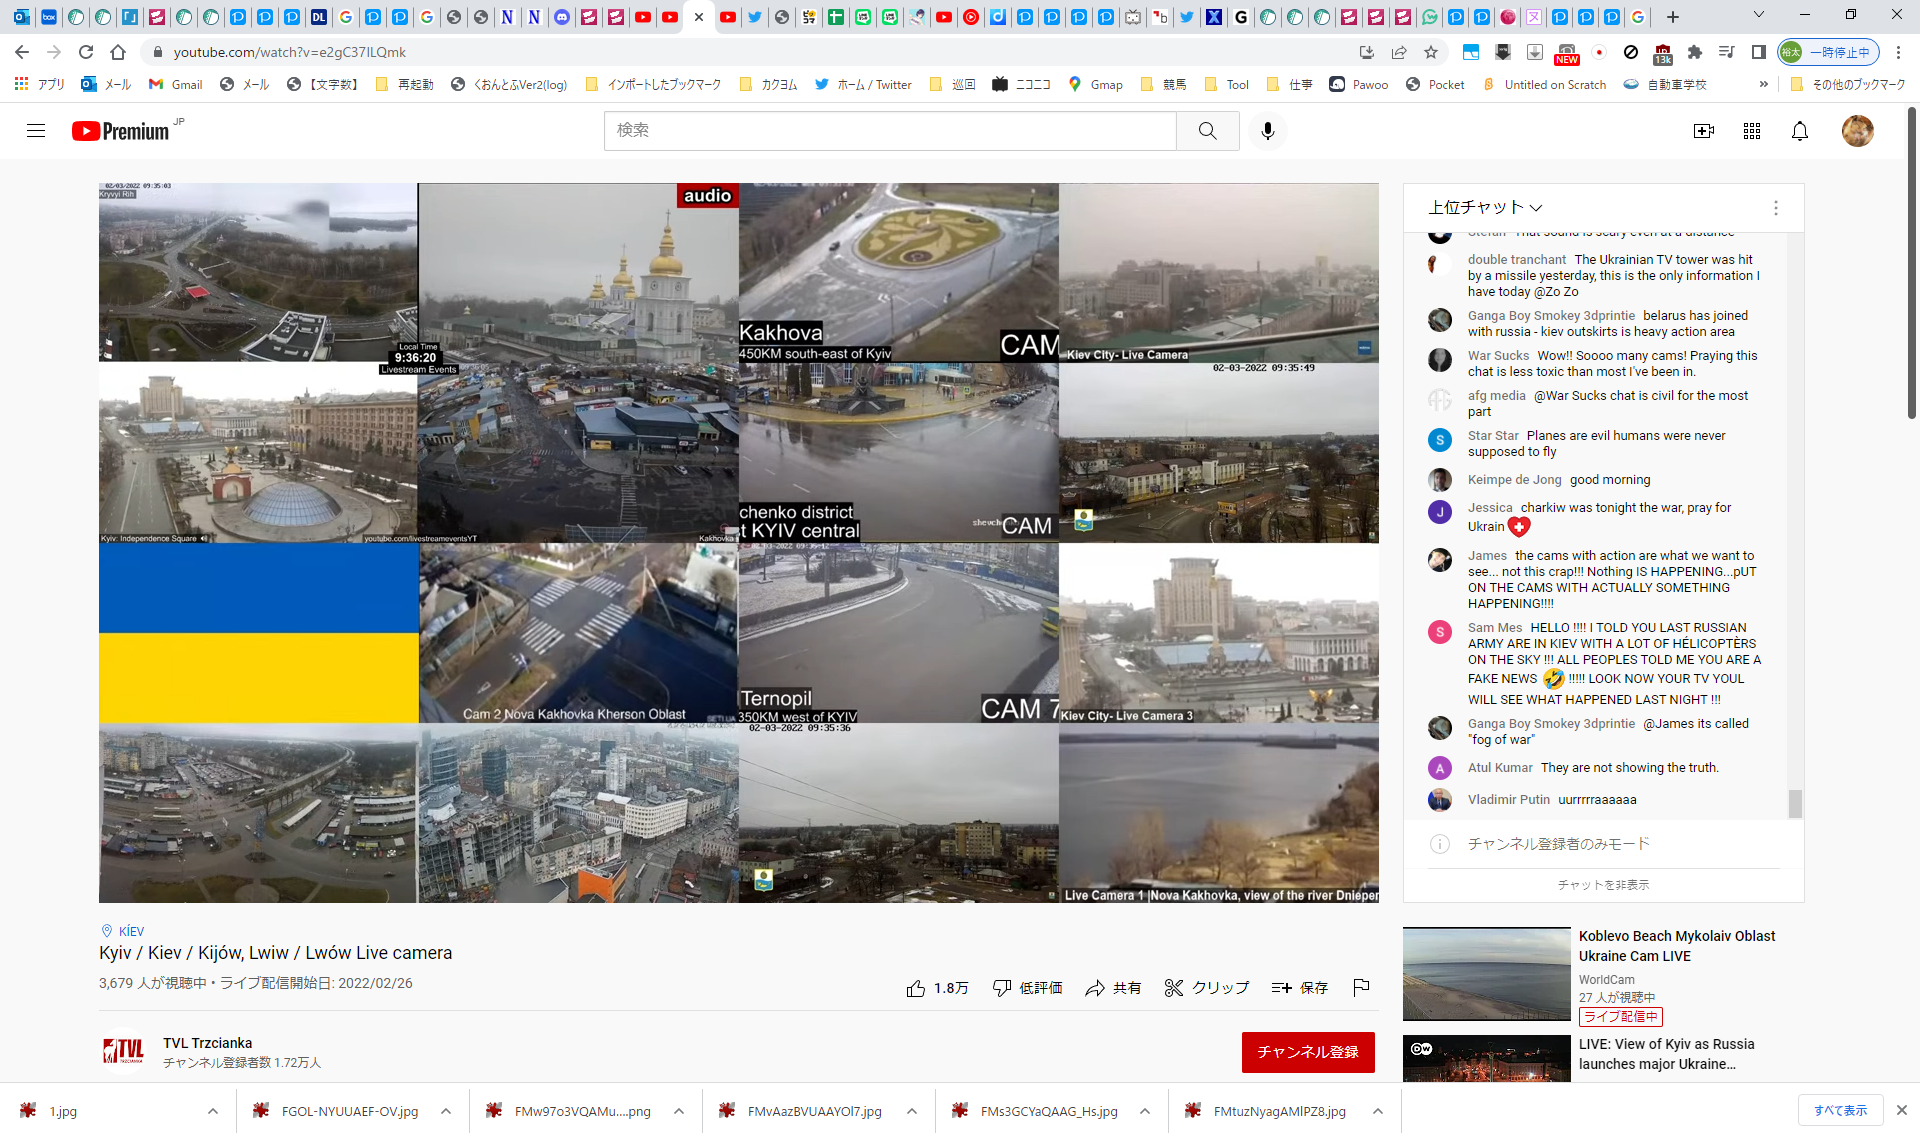Subscribe with the チャンネル登録 button

tap(1307, 1052)
